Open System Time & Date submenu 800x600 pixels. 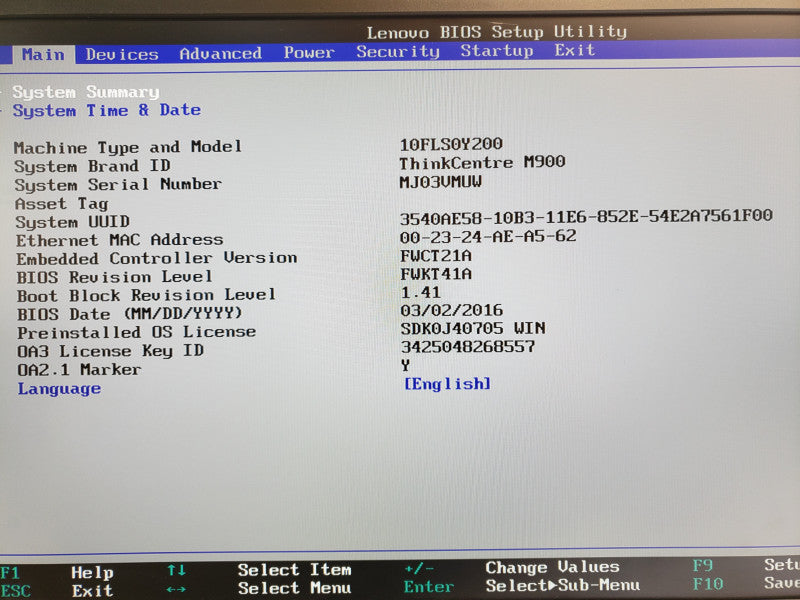pos(107,110)
